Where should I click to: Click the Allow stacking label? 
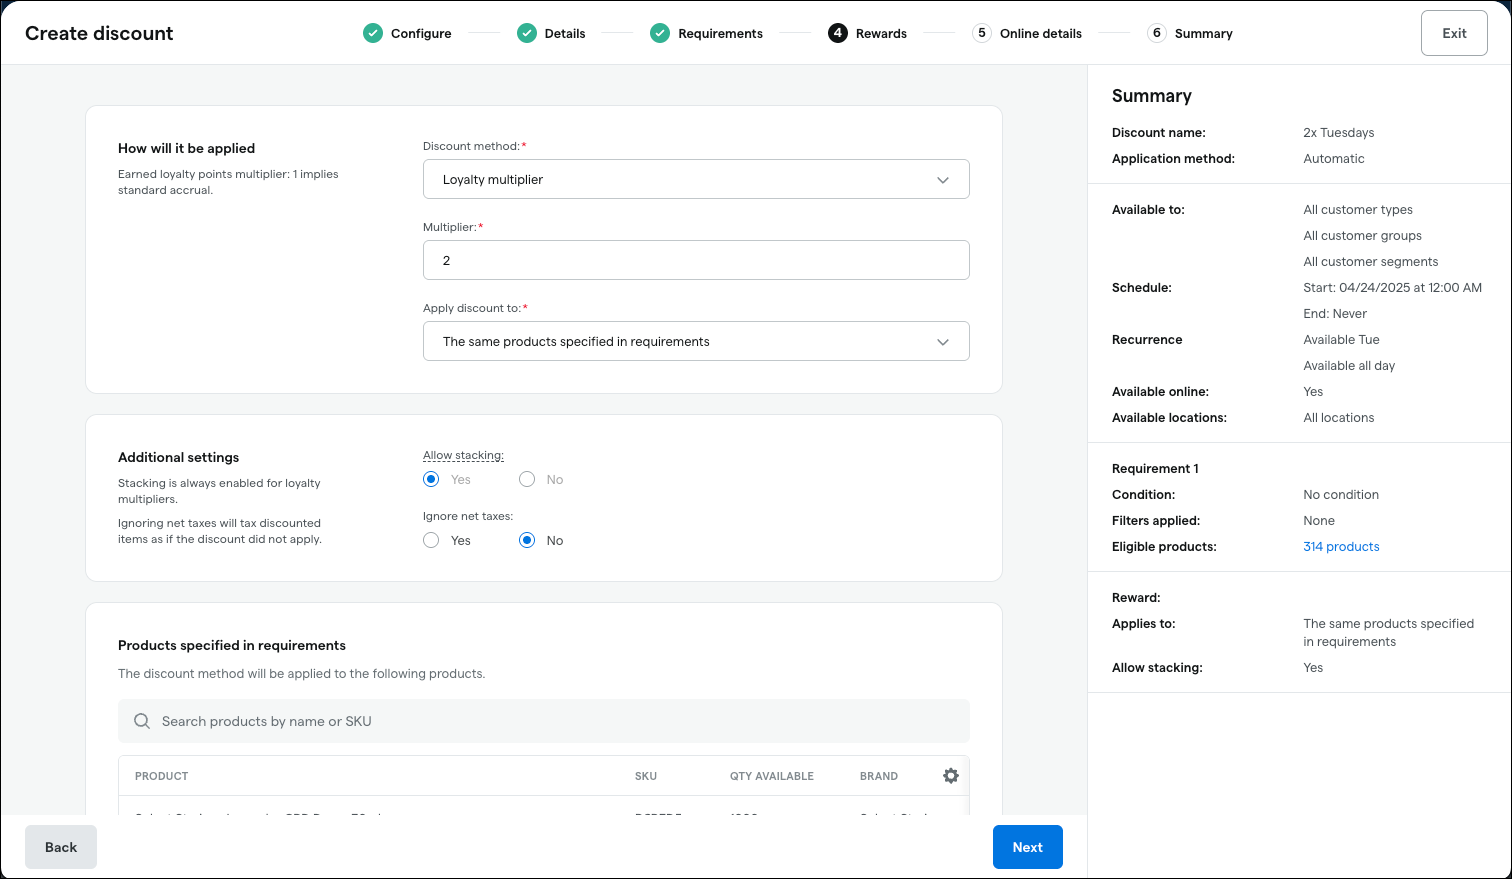click(x=463, y=455)
